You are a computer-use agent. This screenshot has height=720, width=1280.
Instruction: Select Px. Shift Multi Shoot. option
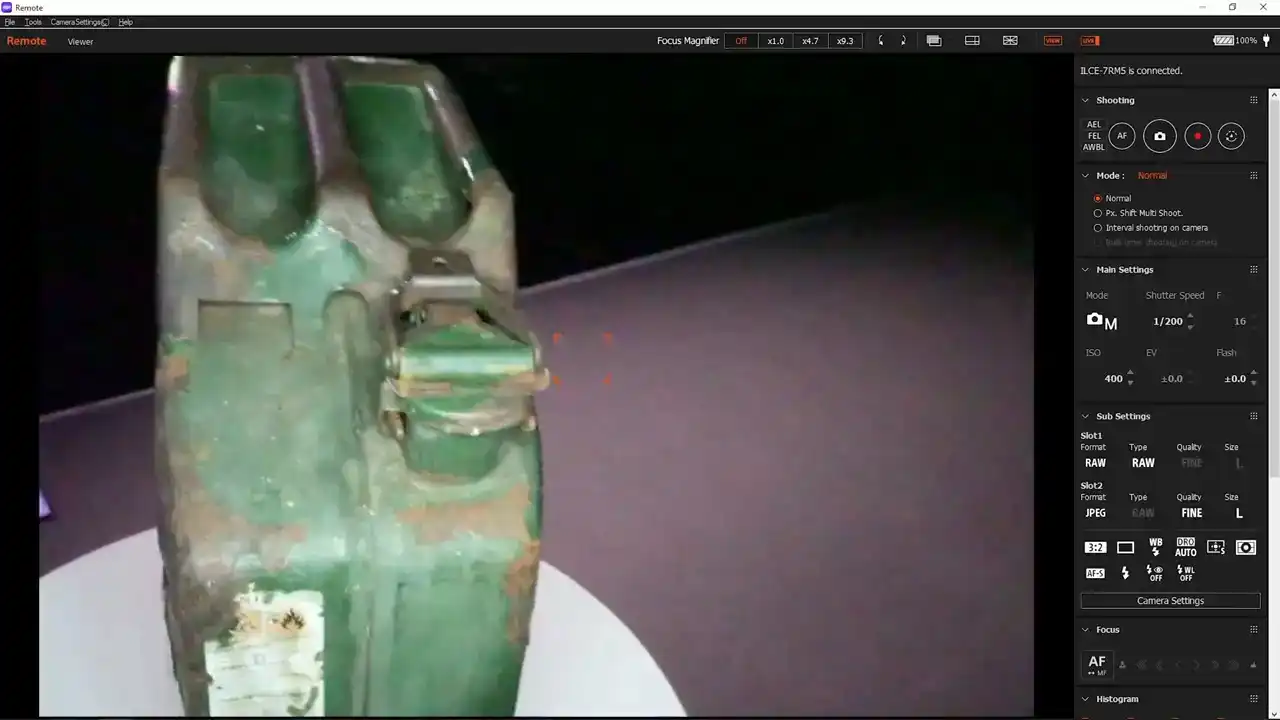point(1098,213)
